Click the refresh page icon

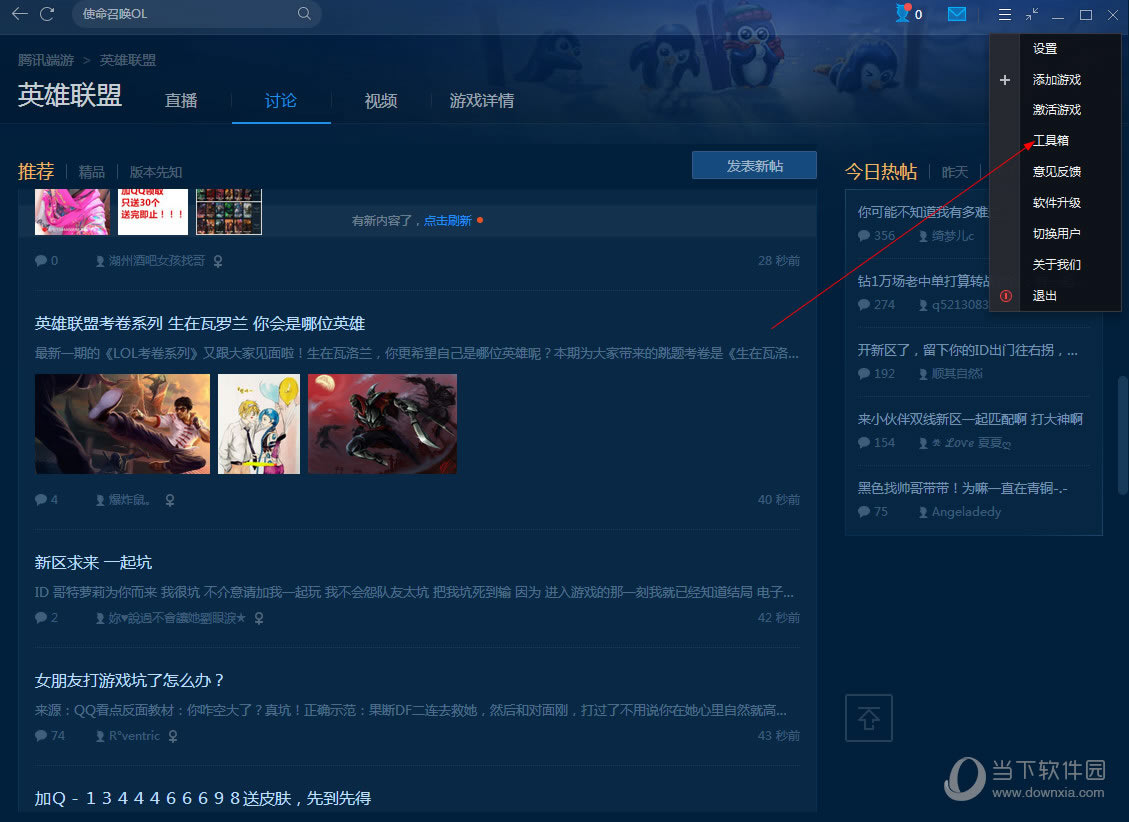click(x=48, y=14)
